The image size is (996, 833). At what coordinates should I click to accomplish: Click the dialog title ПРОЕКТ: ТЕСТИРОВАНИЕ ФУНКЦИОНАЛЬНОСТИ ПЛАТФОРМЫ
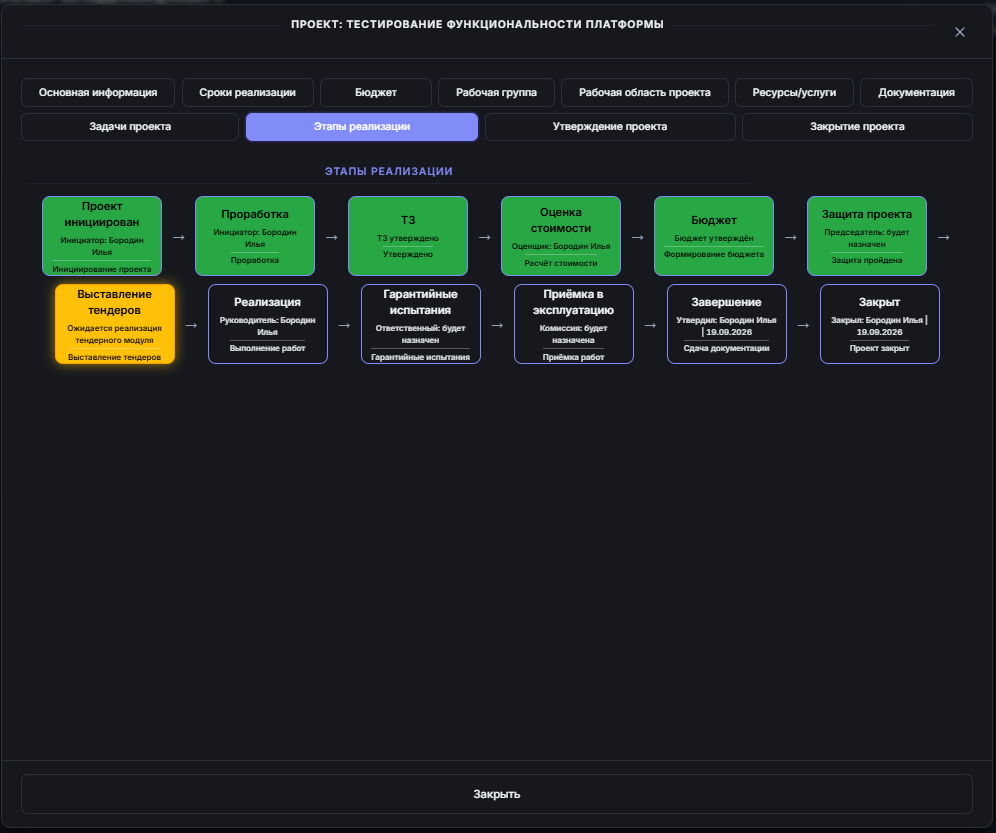coord(477,24)
